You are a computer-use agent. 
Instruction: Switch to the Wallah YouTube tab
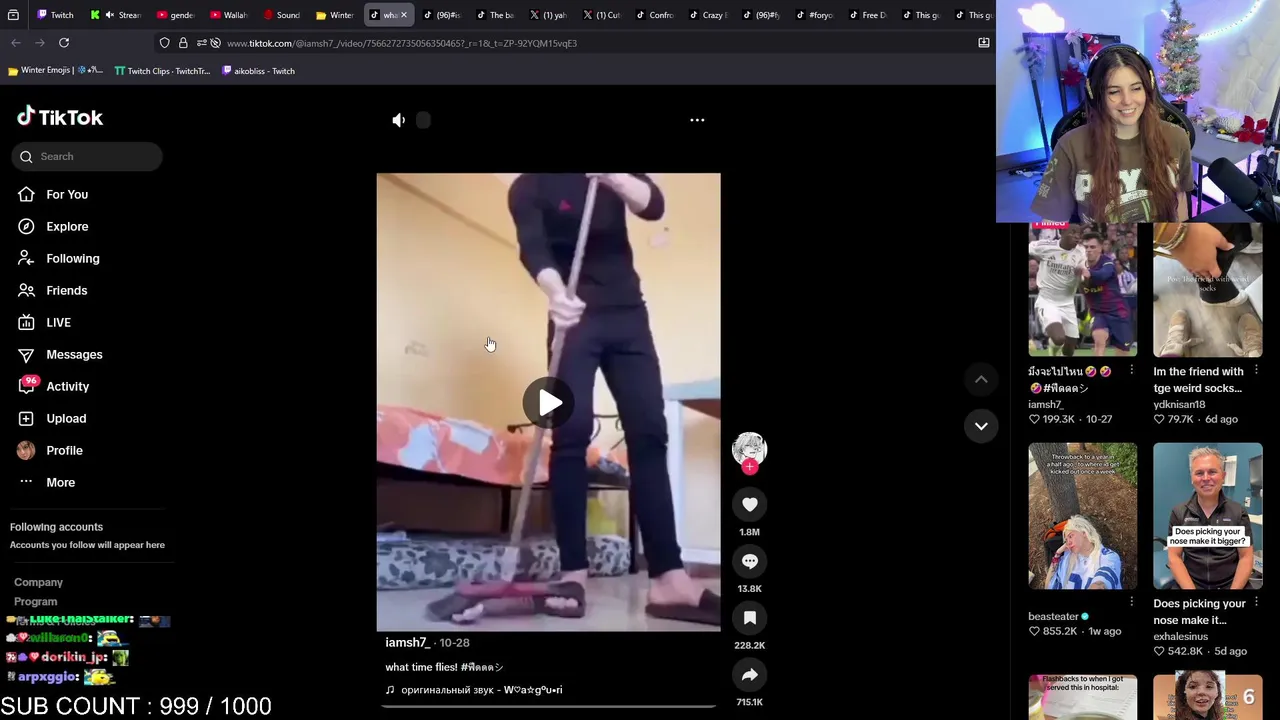(x=228, y=15)
